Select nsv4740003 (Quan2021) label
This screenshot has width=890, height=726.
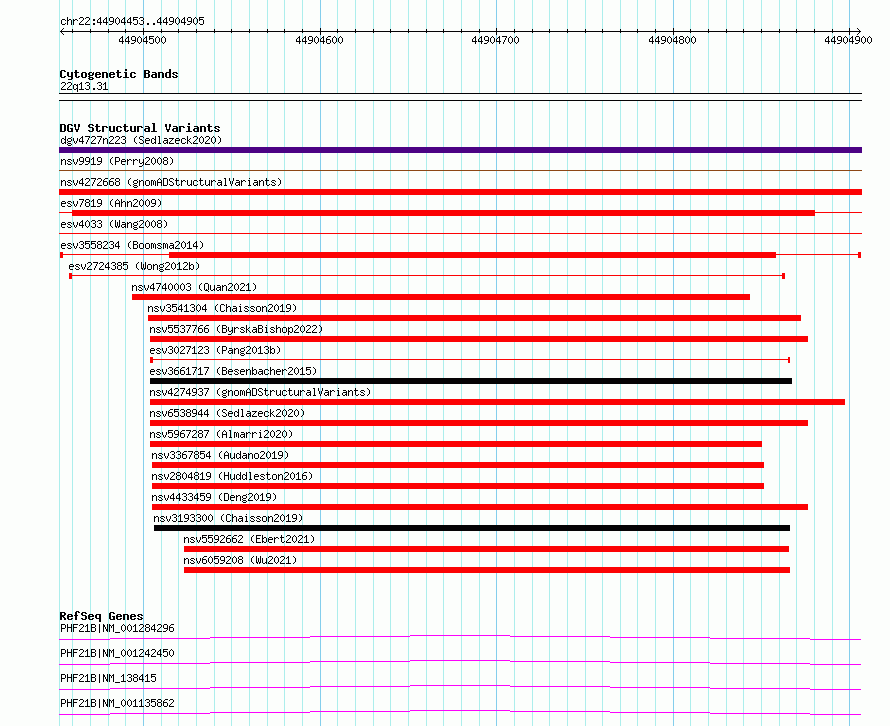pos(194,287)
